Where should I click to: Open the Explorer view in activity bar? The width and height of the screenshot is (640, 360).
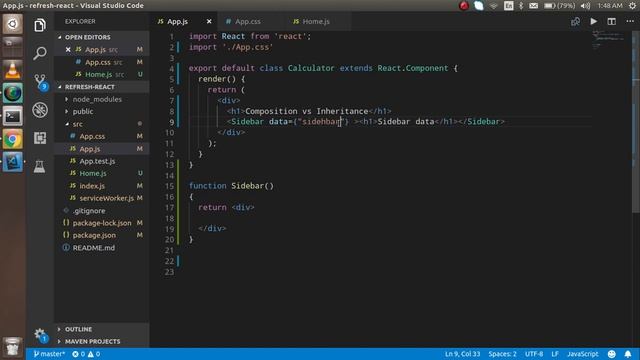tap(40, 25)
